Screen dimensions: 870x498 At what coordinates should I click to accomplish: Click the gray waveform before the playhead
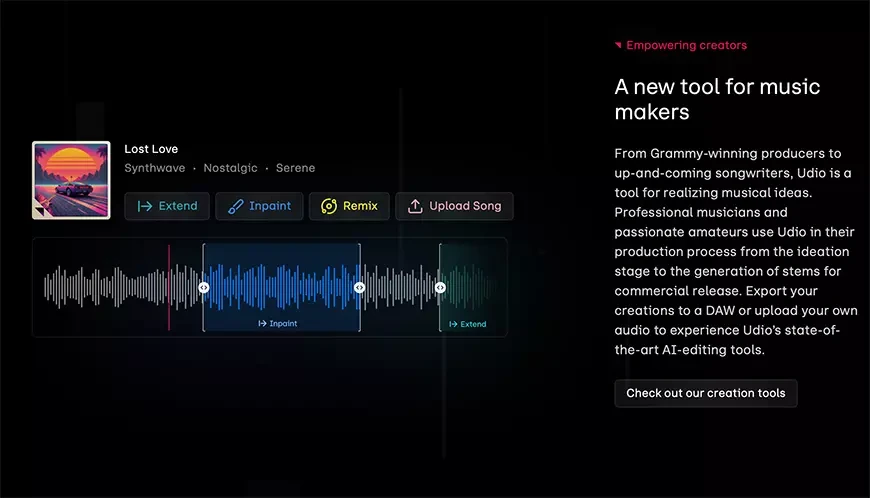(x=105, y=287)
